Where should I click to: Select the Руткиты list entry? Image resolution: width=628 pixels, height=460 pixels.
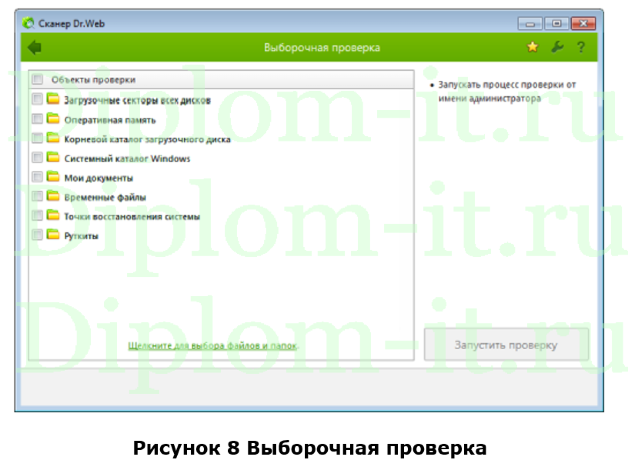[81, 236]
